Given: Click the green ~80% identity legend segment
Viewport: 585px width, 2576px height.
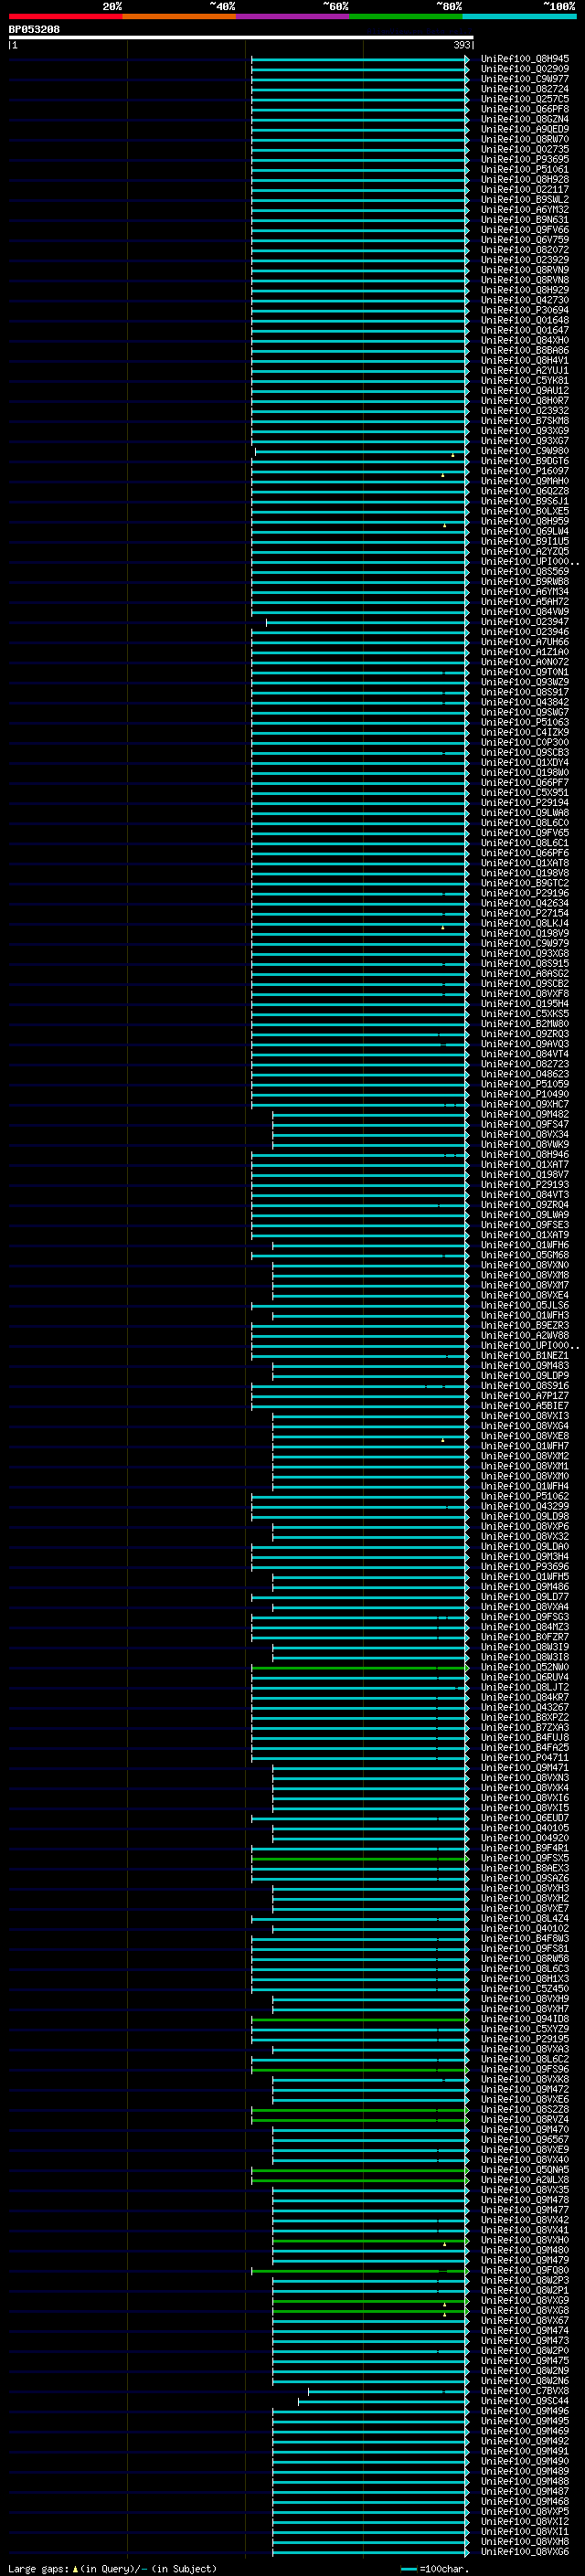Looking at the screenshot, I should pos(406,17).
